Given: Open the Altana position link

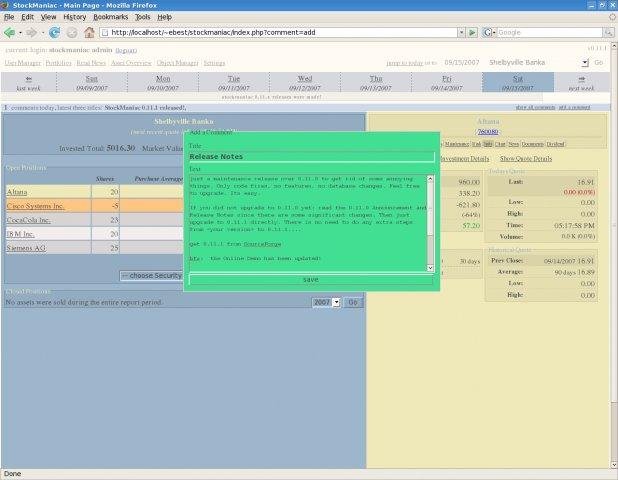Looking at the screenshot, I should click(17, 192).
